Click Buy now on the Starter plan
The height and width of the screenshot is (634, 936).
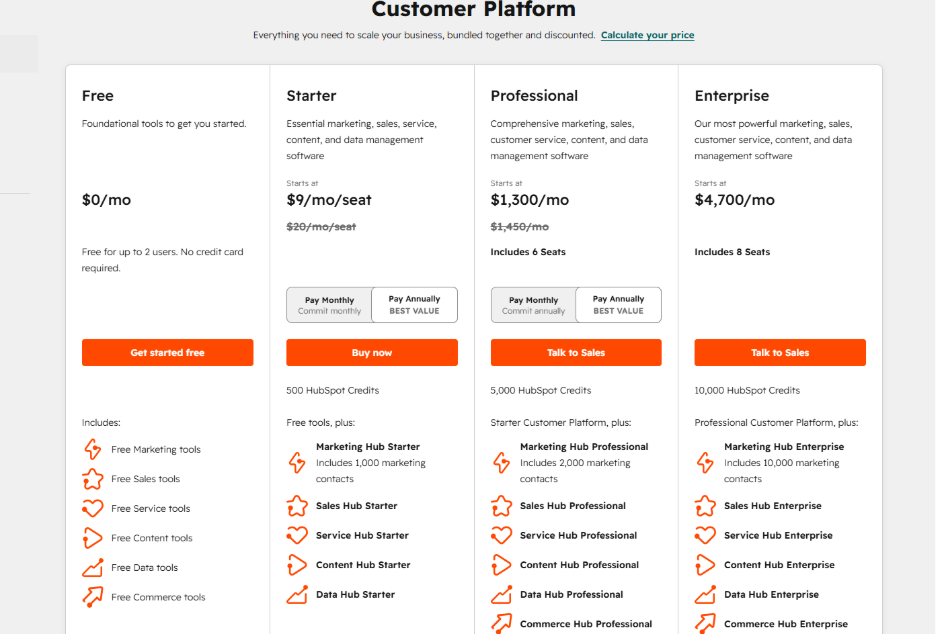(372, 353)
